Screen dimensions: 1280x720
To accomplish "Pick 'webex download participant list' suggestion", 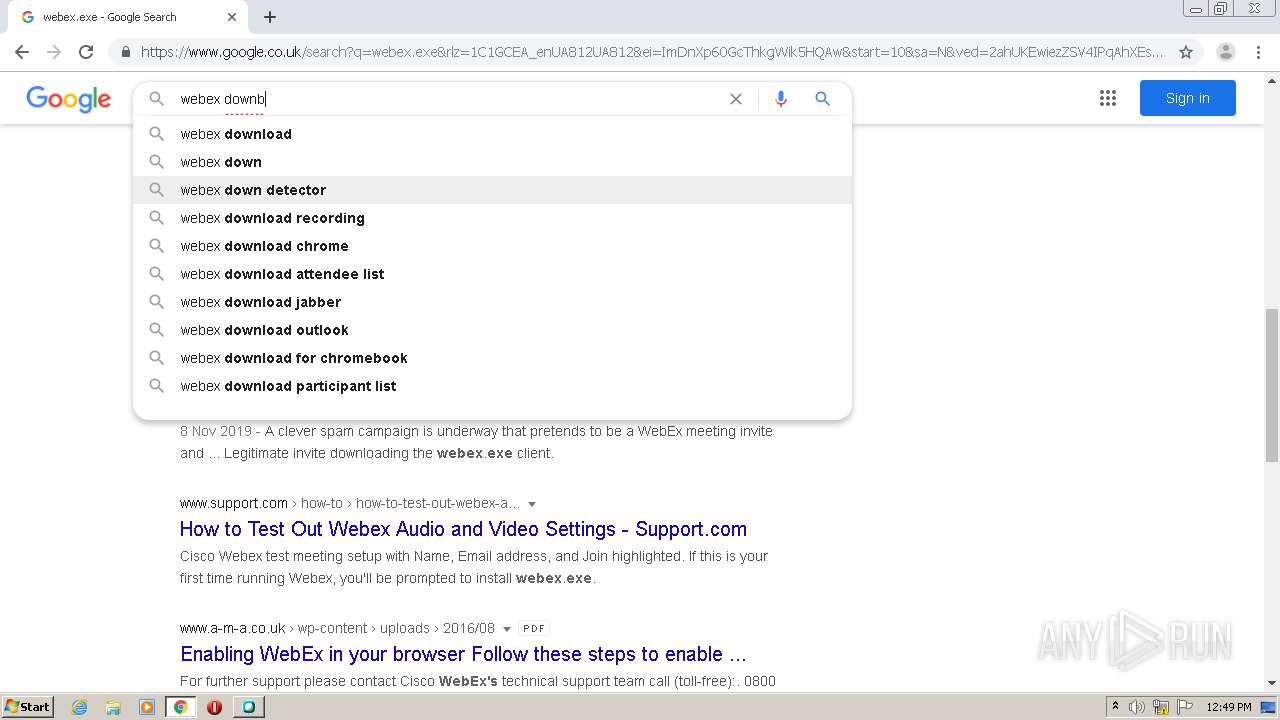I will tap(492, 386).
